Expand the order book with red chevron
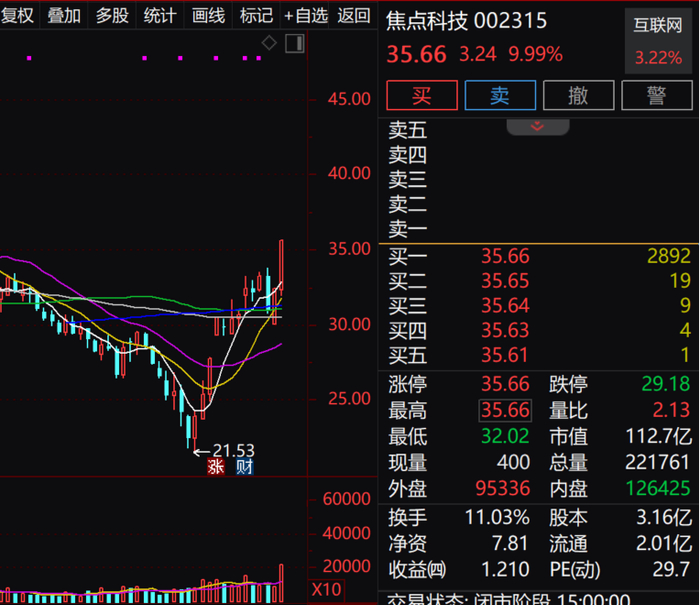The height and width of the screenshot is (605, 700). tap(538, 126)
